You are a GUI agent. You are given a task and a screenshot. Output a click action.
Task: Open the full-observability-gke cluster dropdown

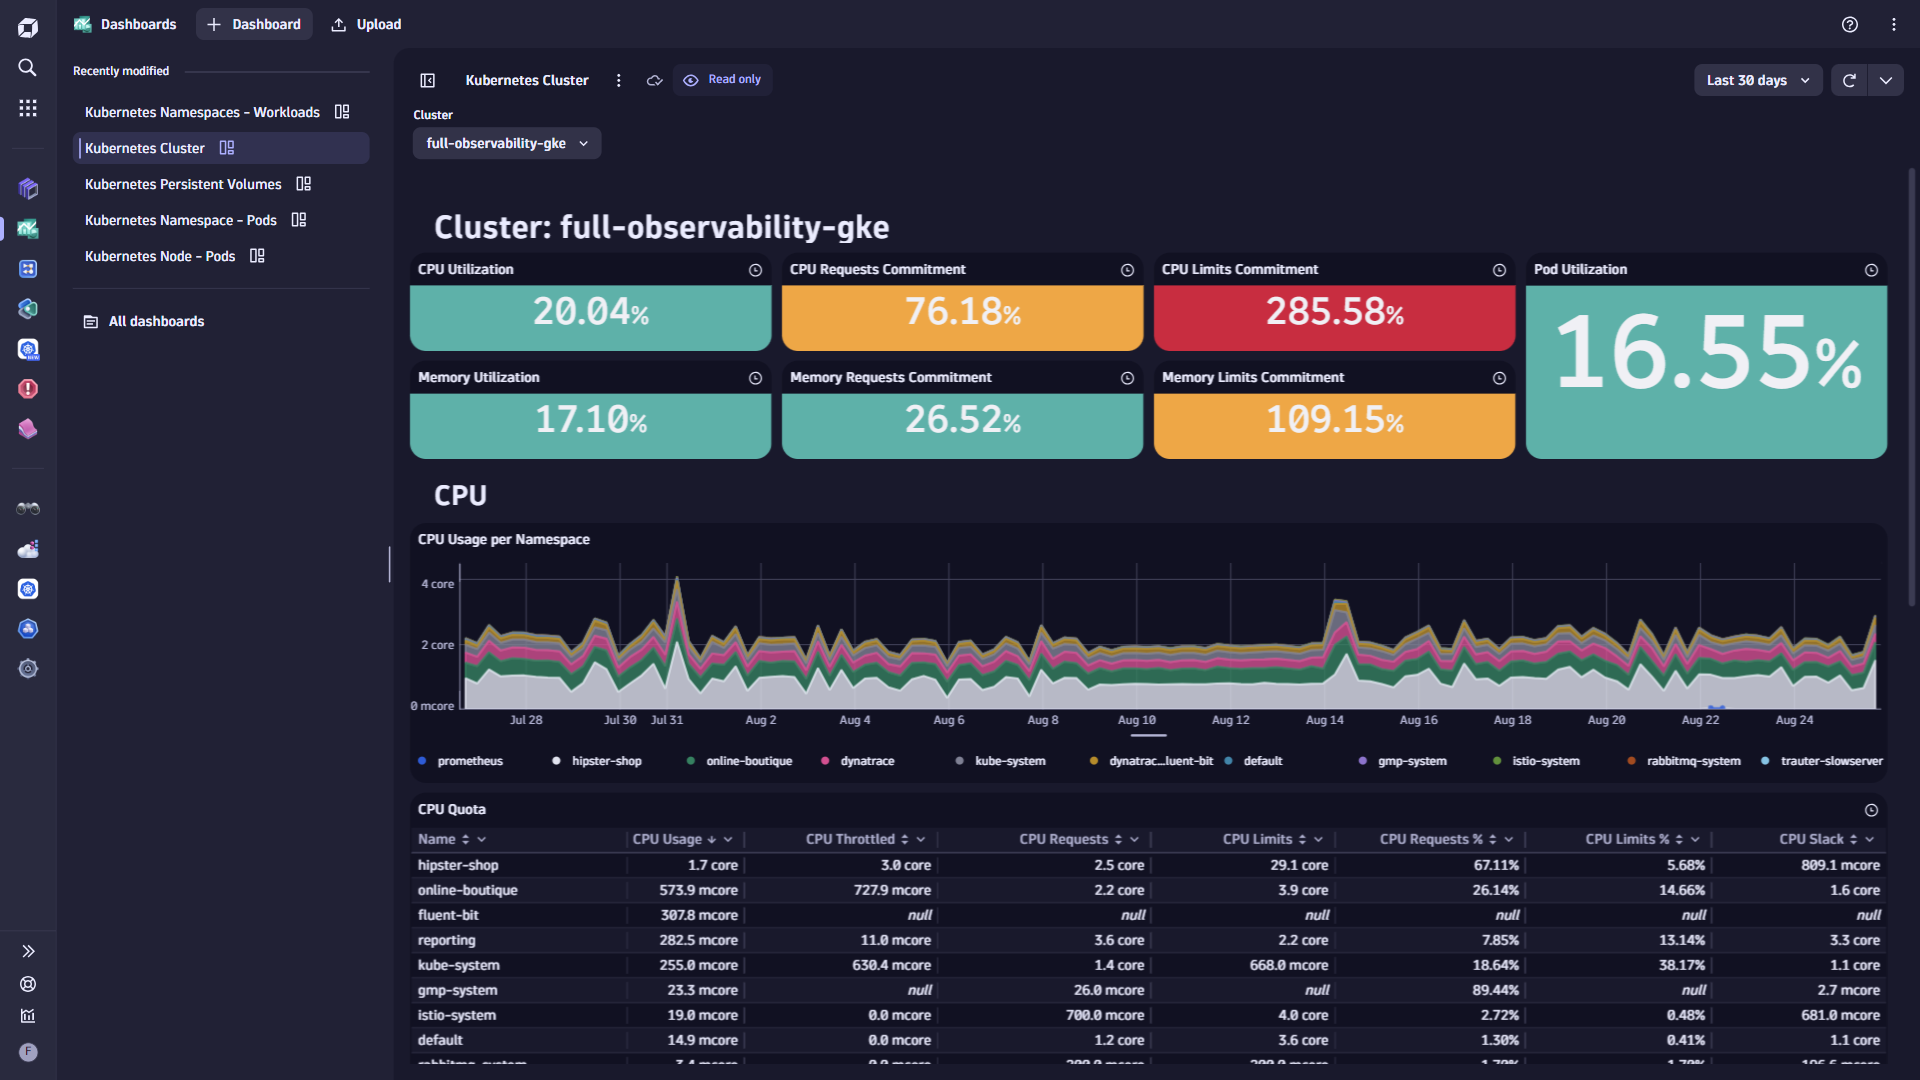pyautogui.click(x=507, y=143)
